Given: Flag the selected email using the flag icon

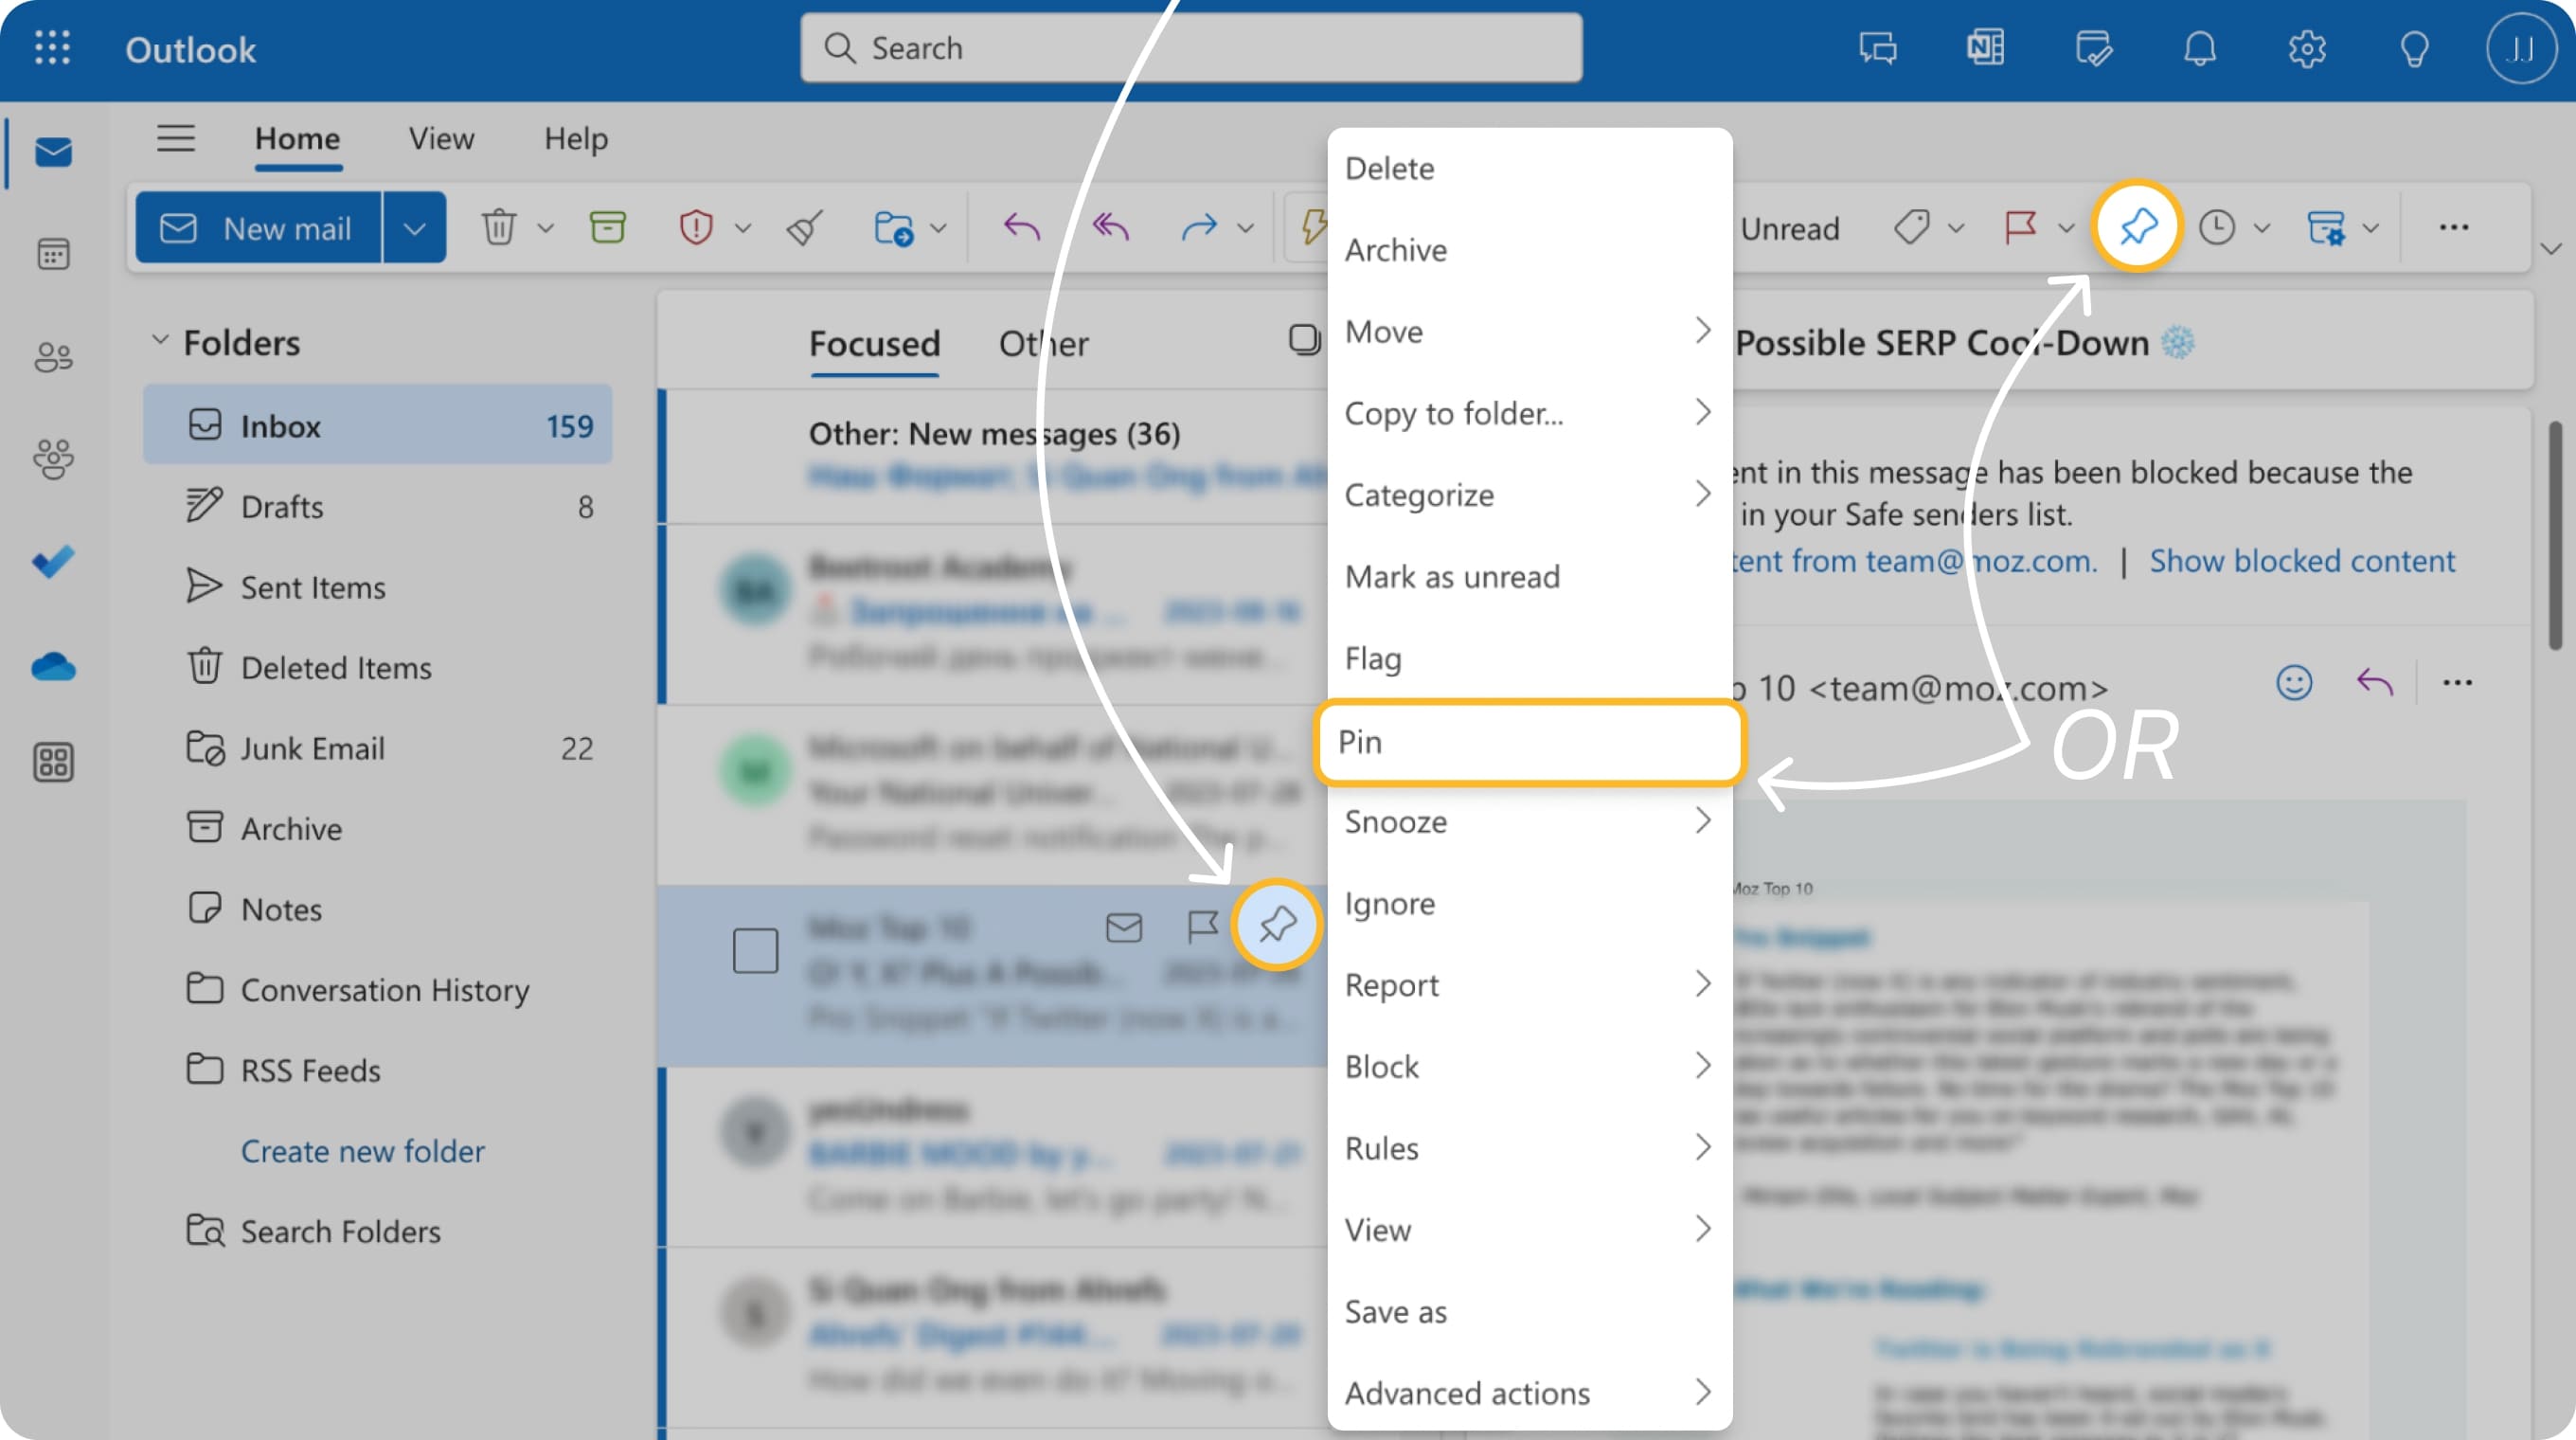Looking at the screenshot, I should click(x=2018, y=228).
